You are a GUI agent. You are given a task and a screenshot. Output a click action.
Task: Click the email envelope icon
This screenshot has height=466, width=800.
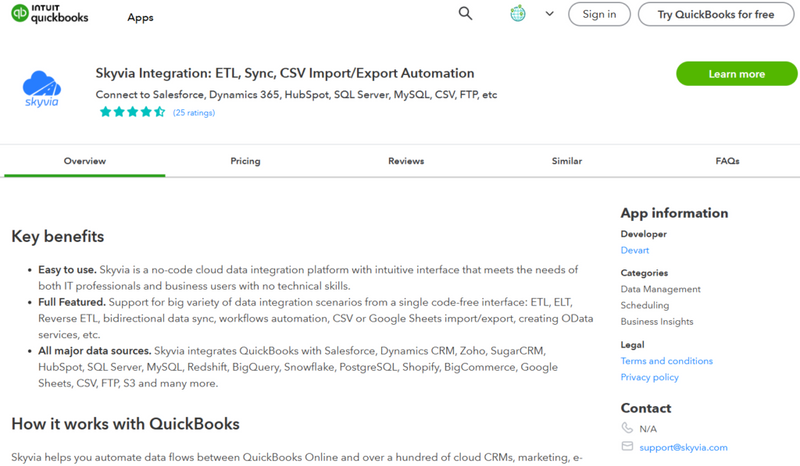click(627, 447)
